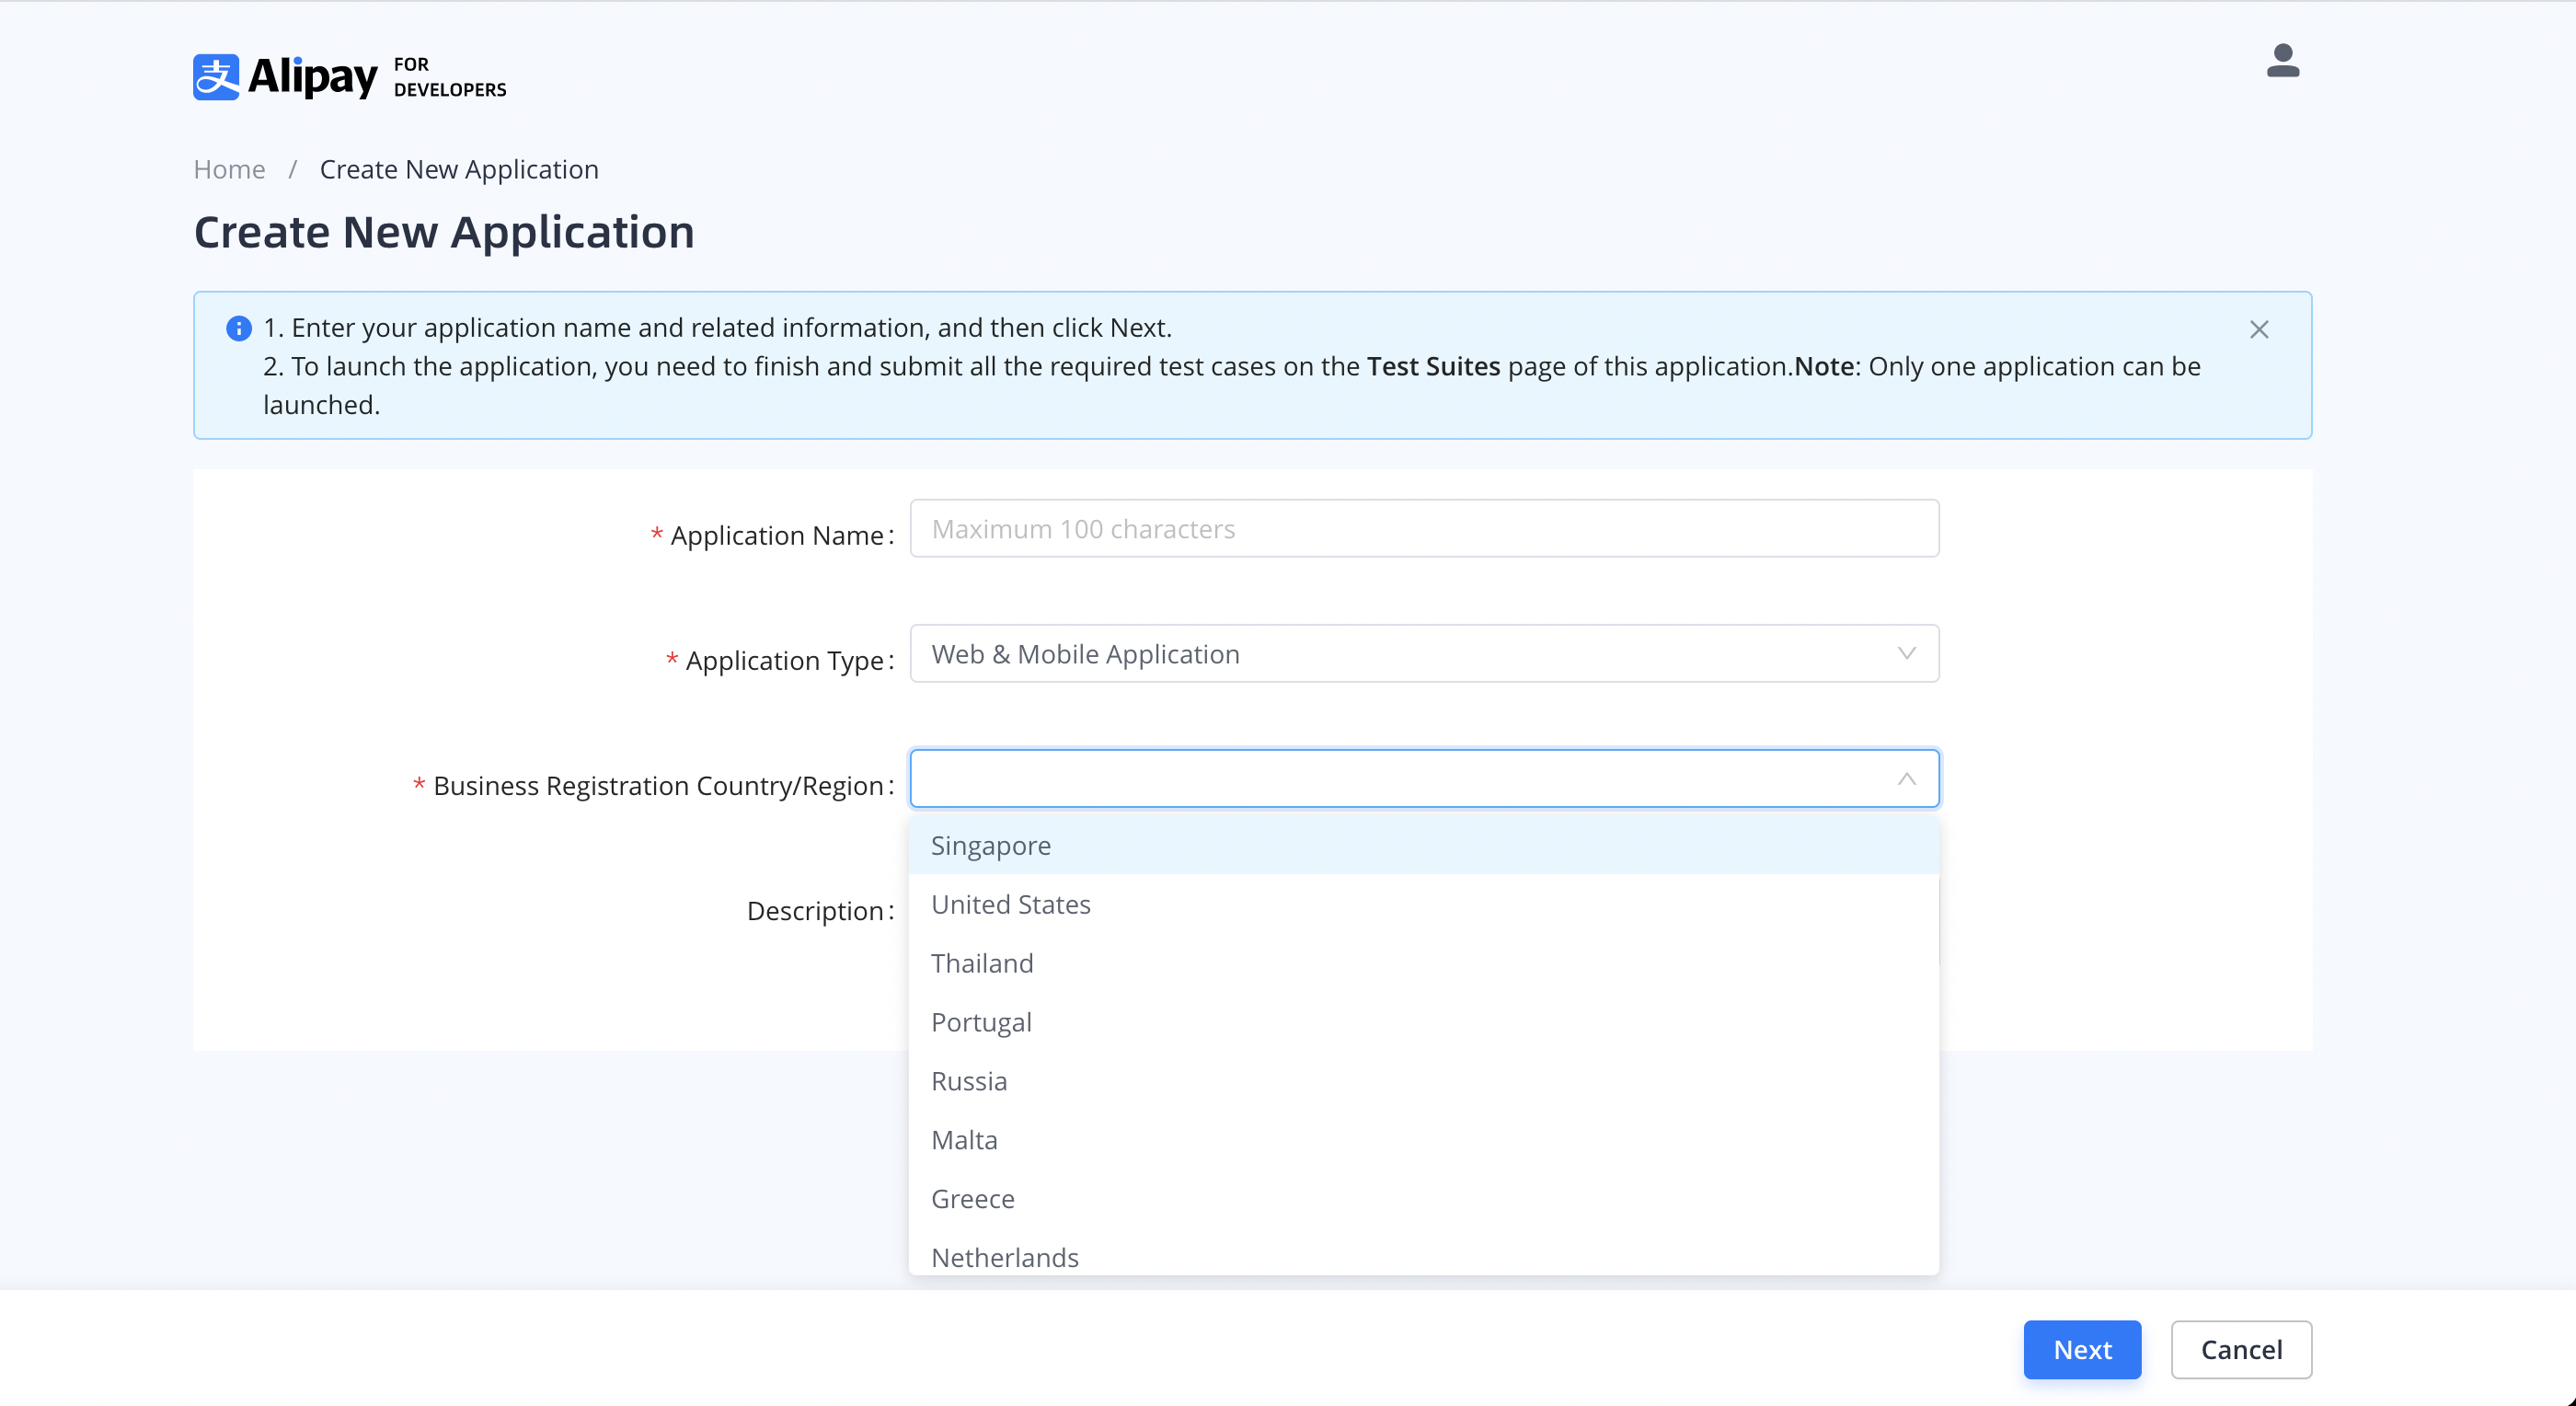Pick Netherlands from the list
This screenshot has width=2576, height=1406.
coord(1004,1256)
